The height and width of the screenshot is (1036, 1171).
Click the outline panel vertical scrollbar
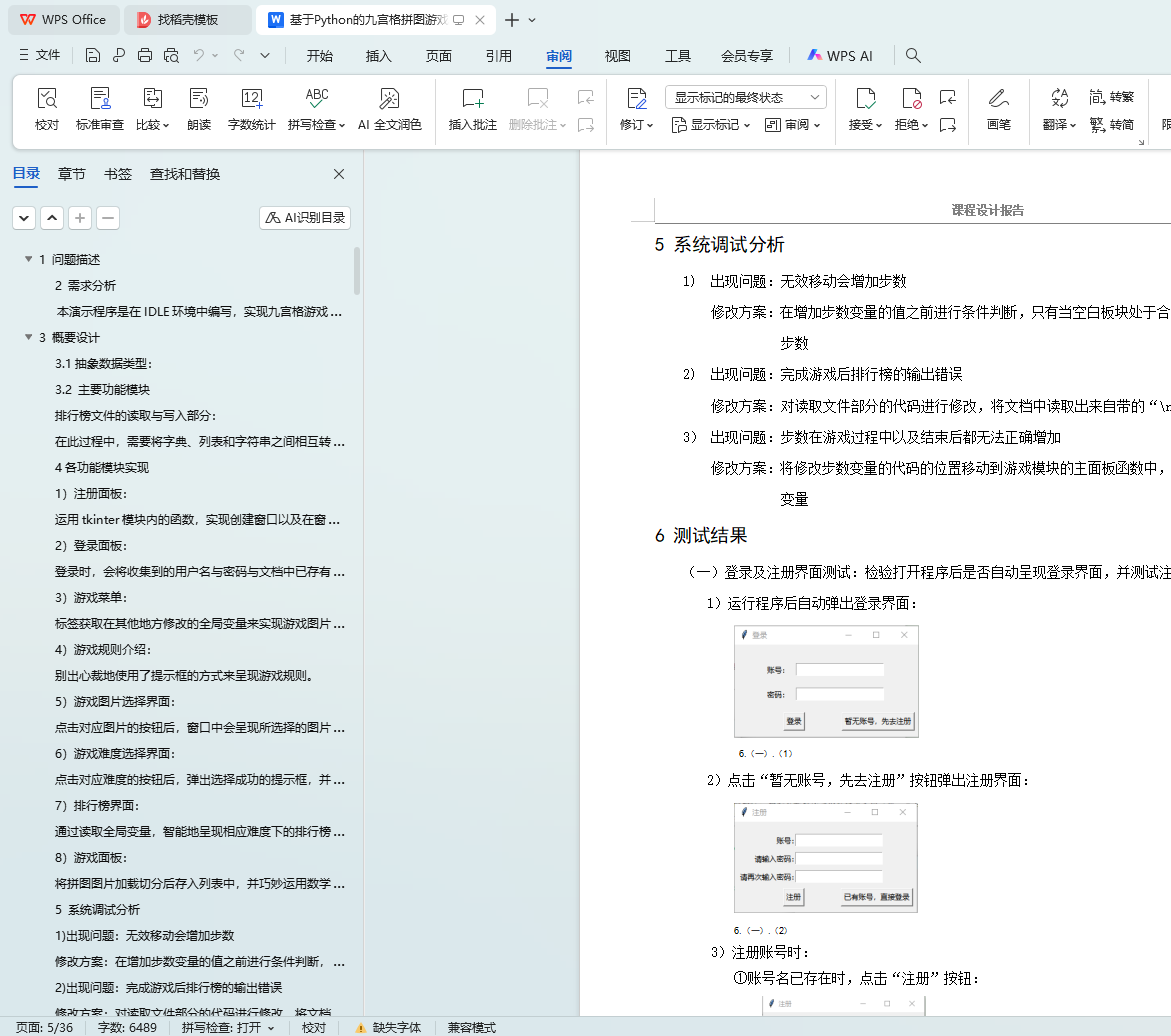coord(357,270)
